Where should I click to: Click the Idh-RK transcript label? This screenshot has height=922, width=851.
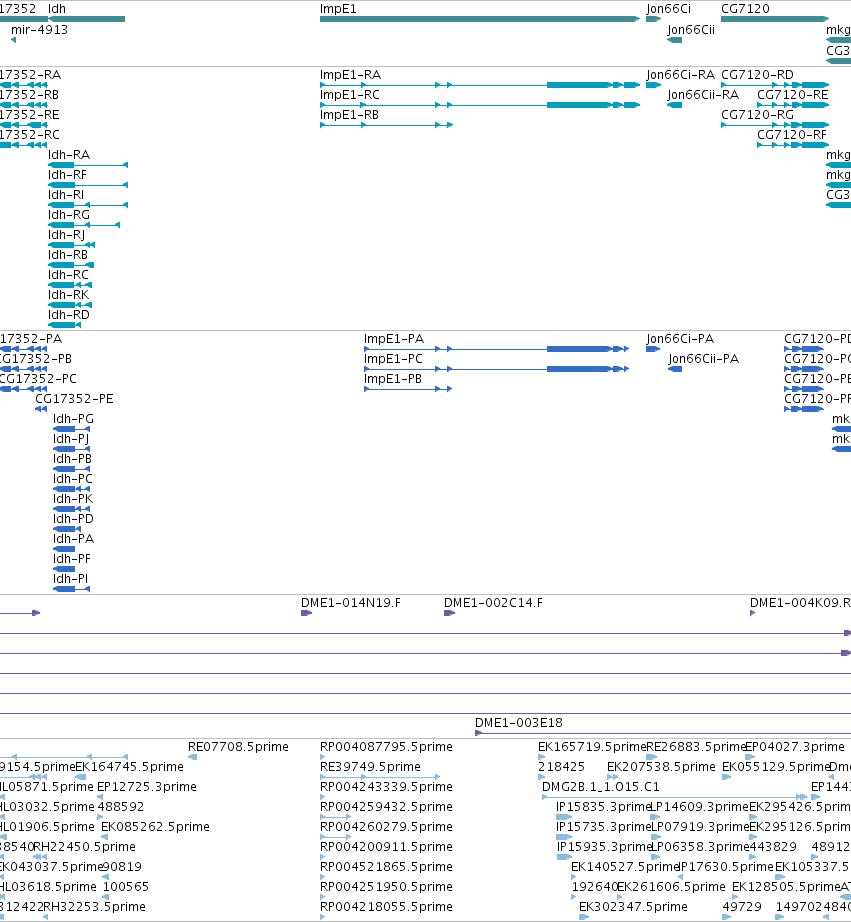(x=69, y=295)
